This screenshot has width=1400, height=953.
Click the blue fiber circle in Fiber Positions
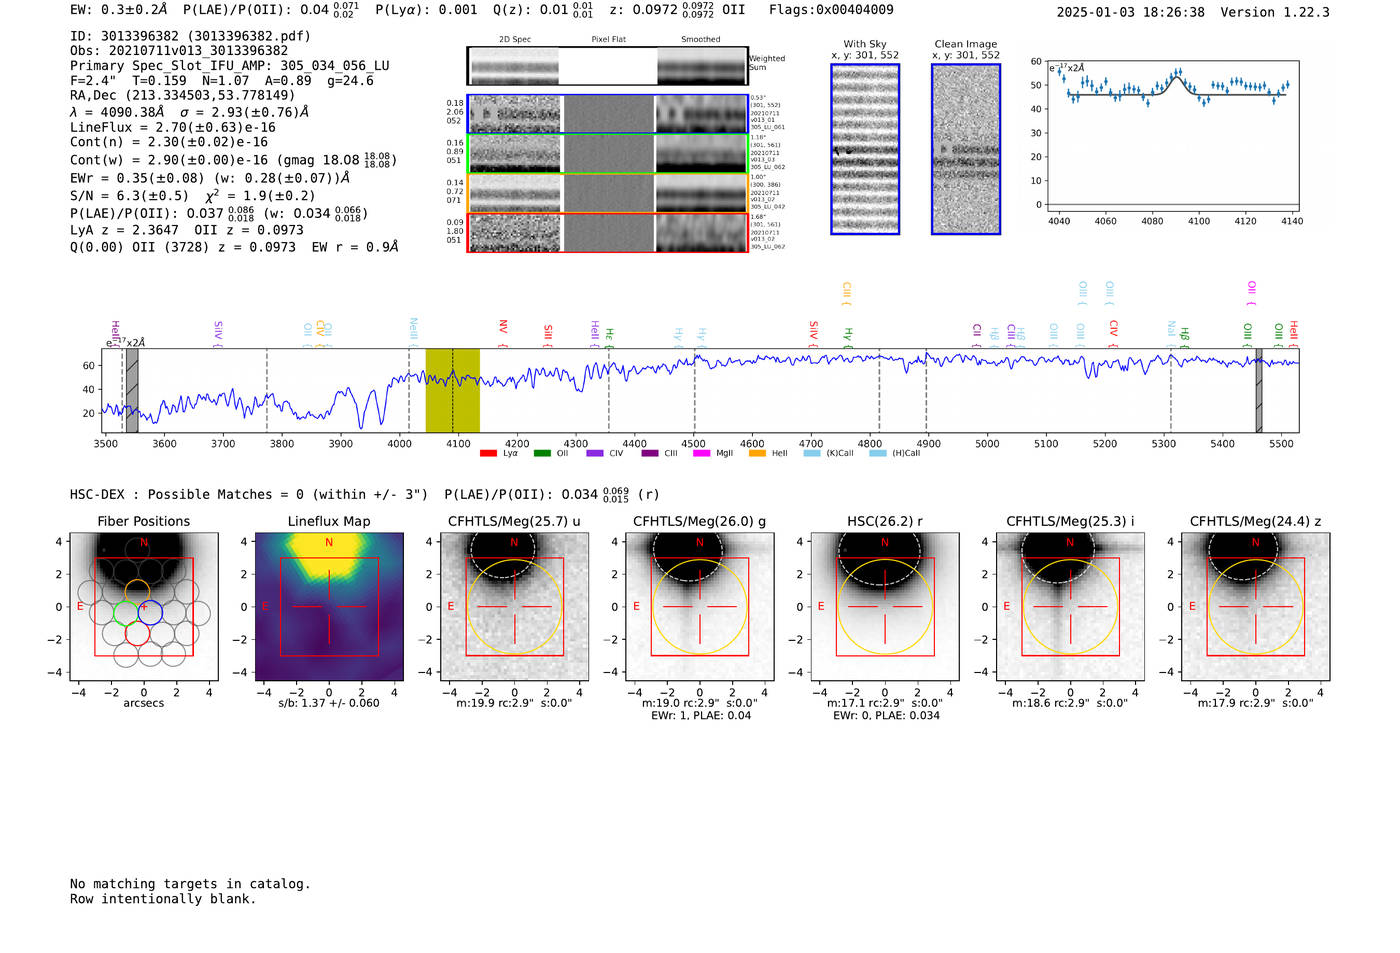click(x=150, y=611)
